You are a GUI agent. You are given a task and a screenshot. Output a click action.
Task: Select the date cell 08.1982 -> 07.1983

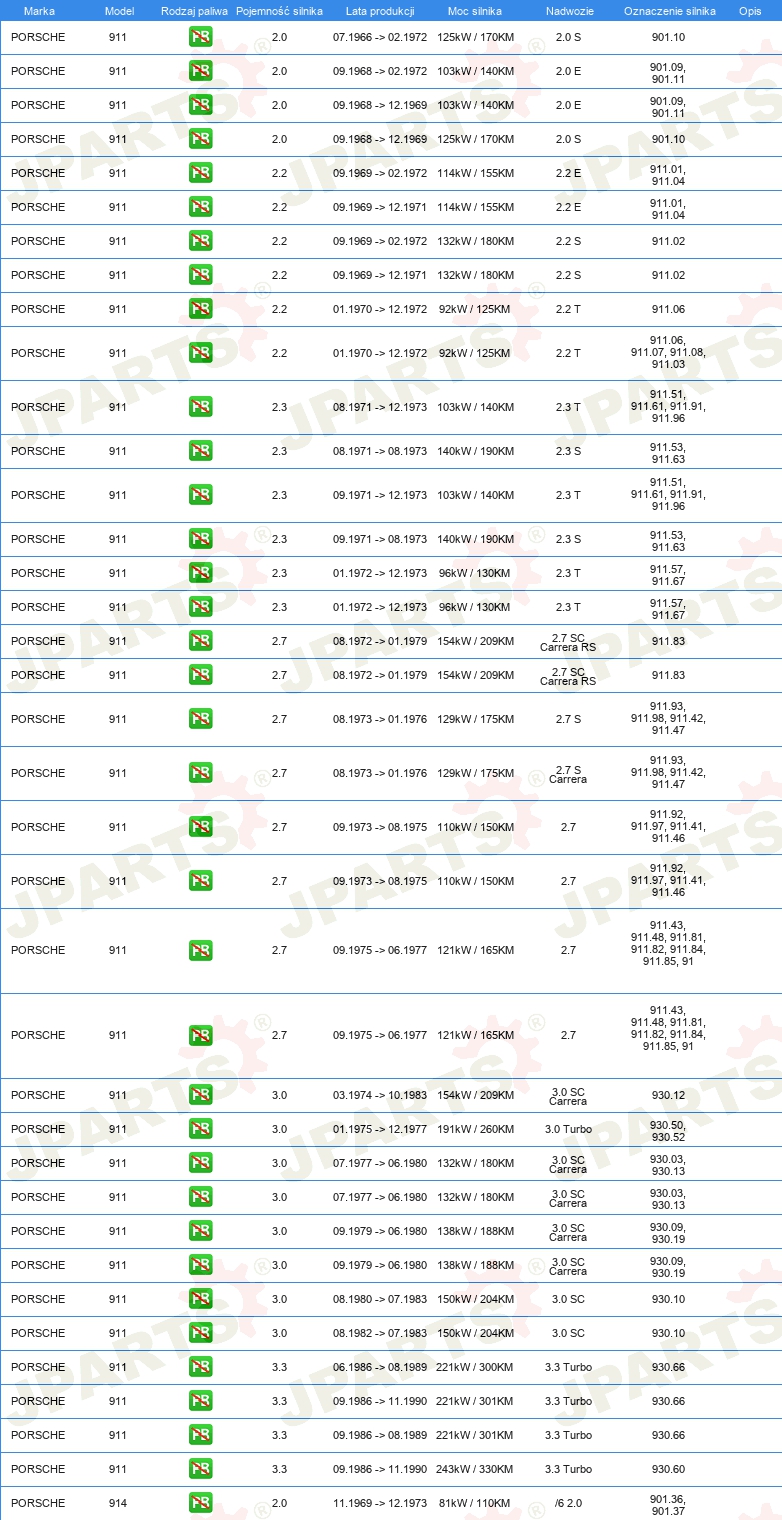pos(380,1333)
